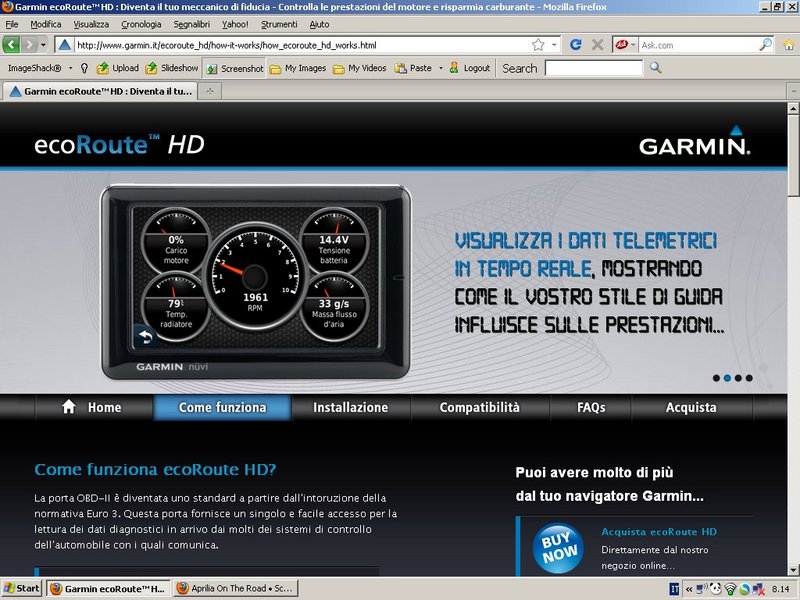Open My Videos folder in ImageShack toolbar
This screenshot has height=600, width=800.
point(359,68)
